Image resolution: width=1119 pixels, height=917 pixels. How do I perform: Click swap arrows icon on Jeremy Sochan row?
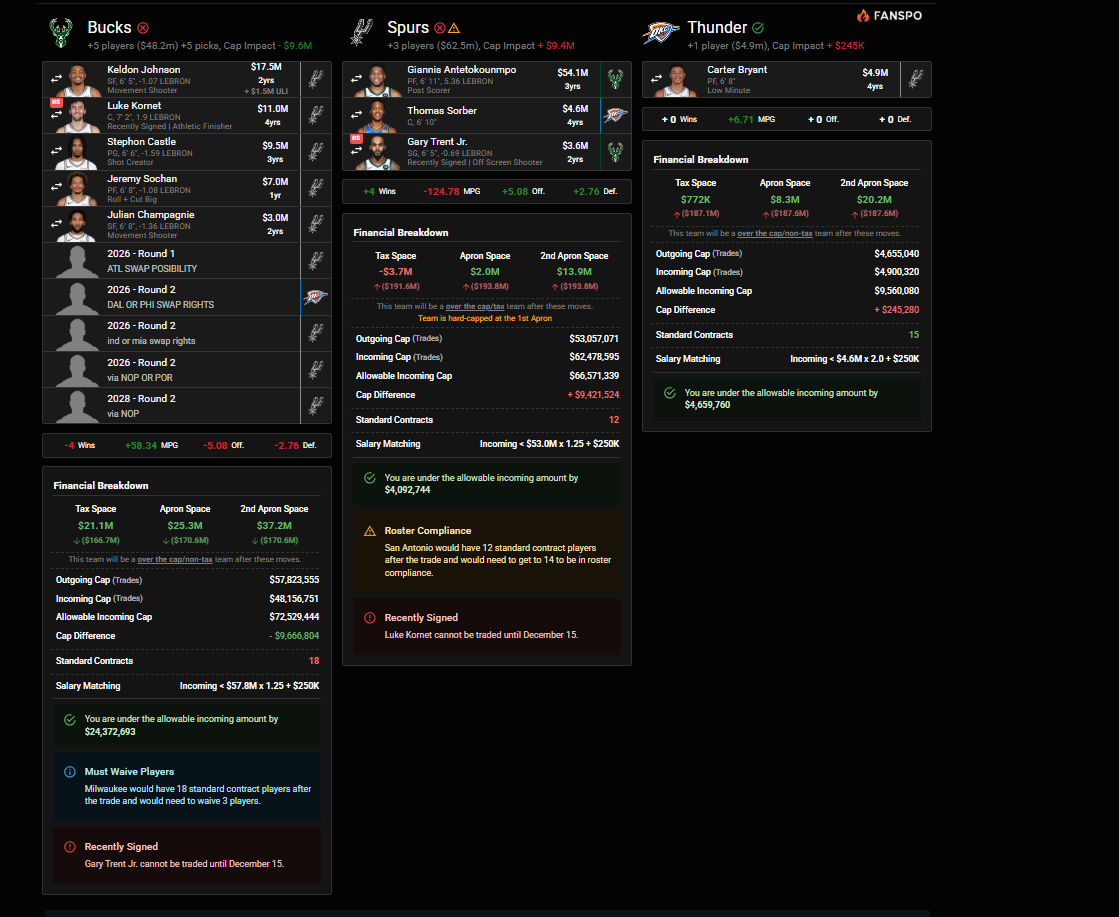tap(56, 187)
